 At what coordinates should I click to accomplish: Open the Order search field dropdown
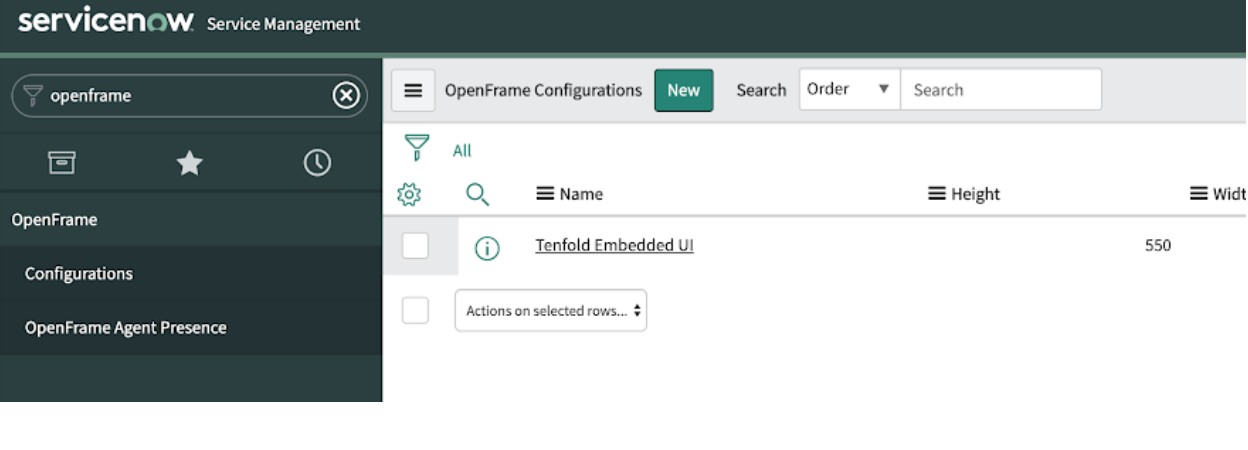click(850, 89)
